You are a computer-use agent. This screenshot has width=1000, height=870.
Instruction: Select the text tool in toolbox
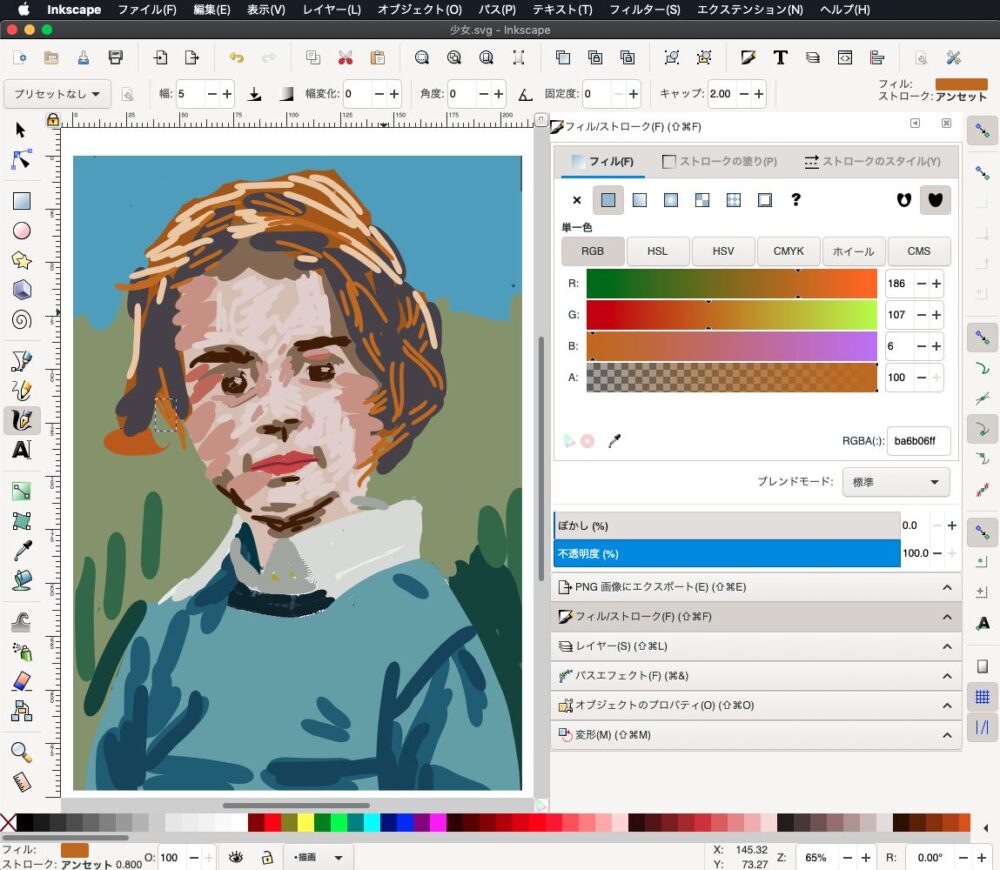click(x=21, y=450)
